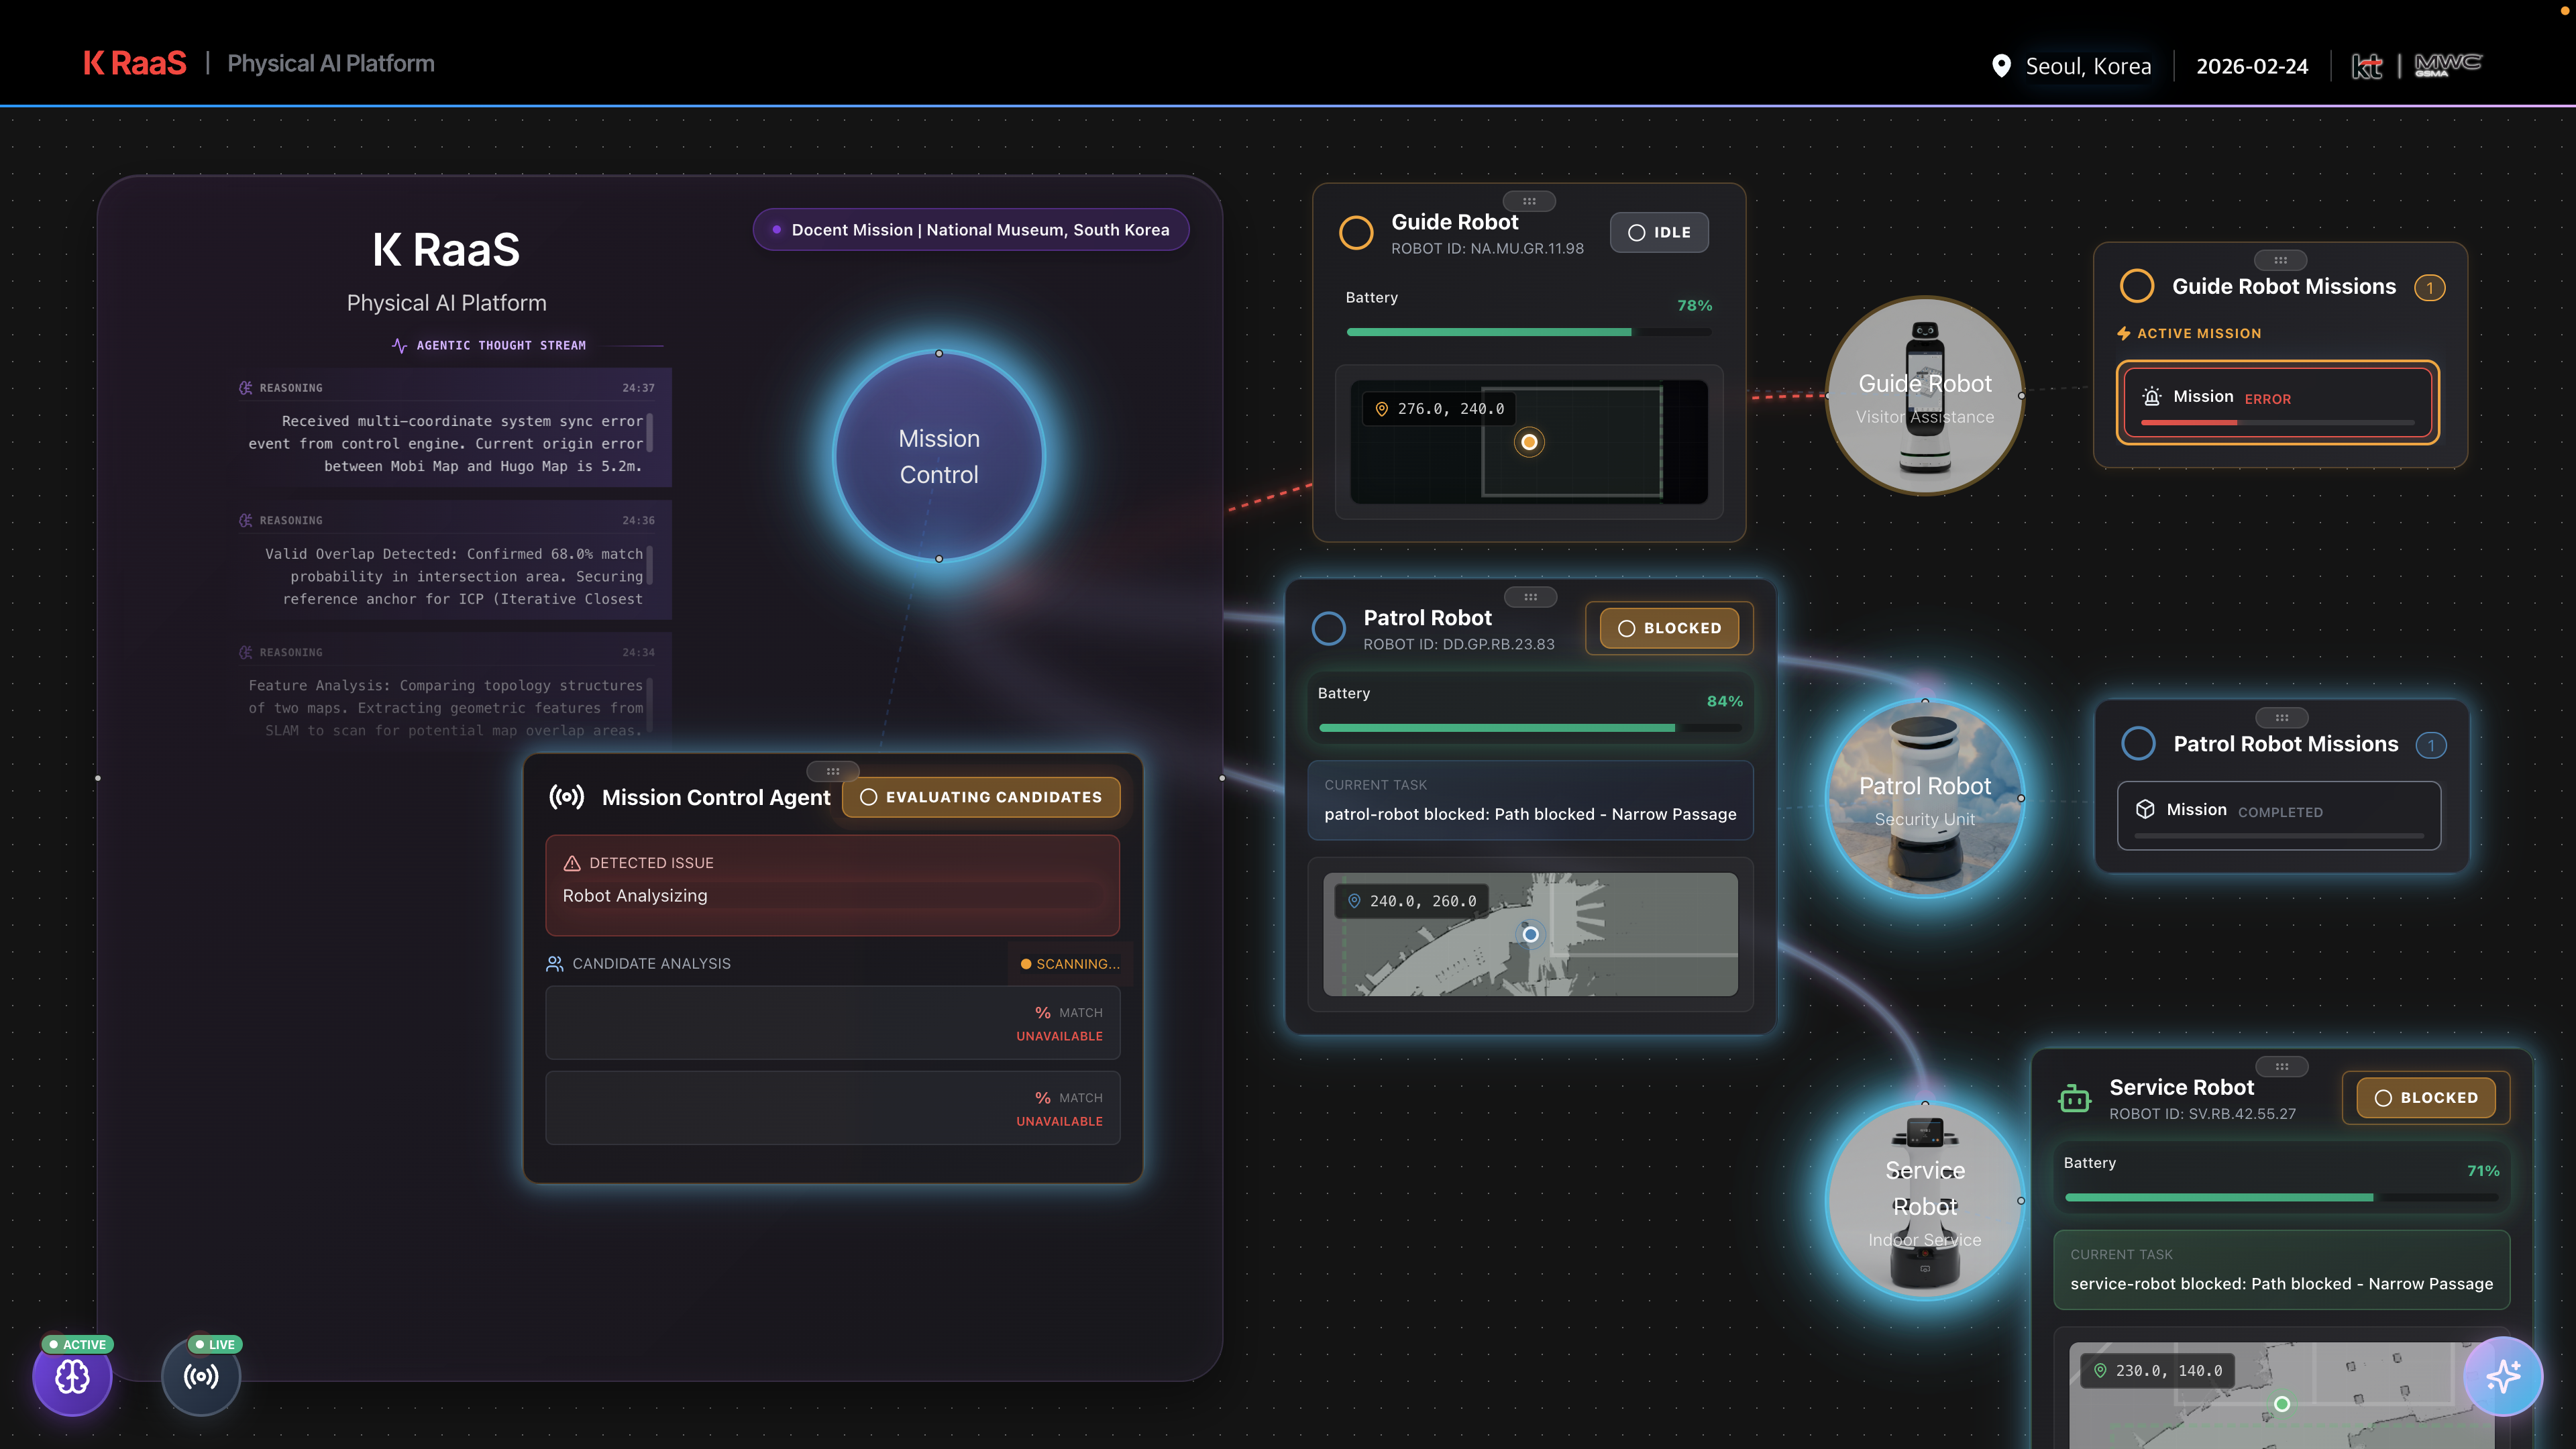Screen dimensions: 2576x1449
Task: Click the lightning bolt icon beside ACTIVE MISSION
Action: coord(2124,334)
